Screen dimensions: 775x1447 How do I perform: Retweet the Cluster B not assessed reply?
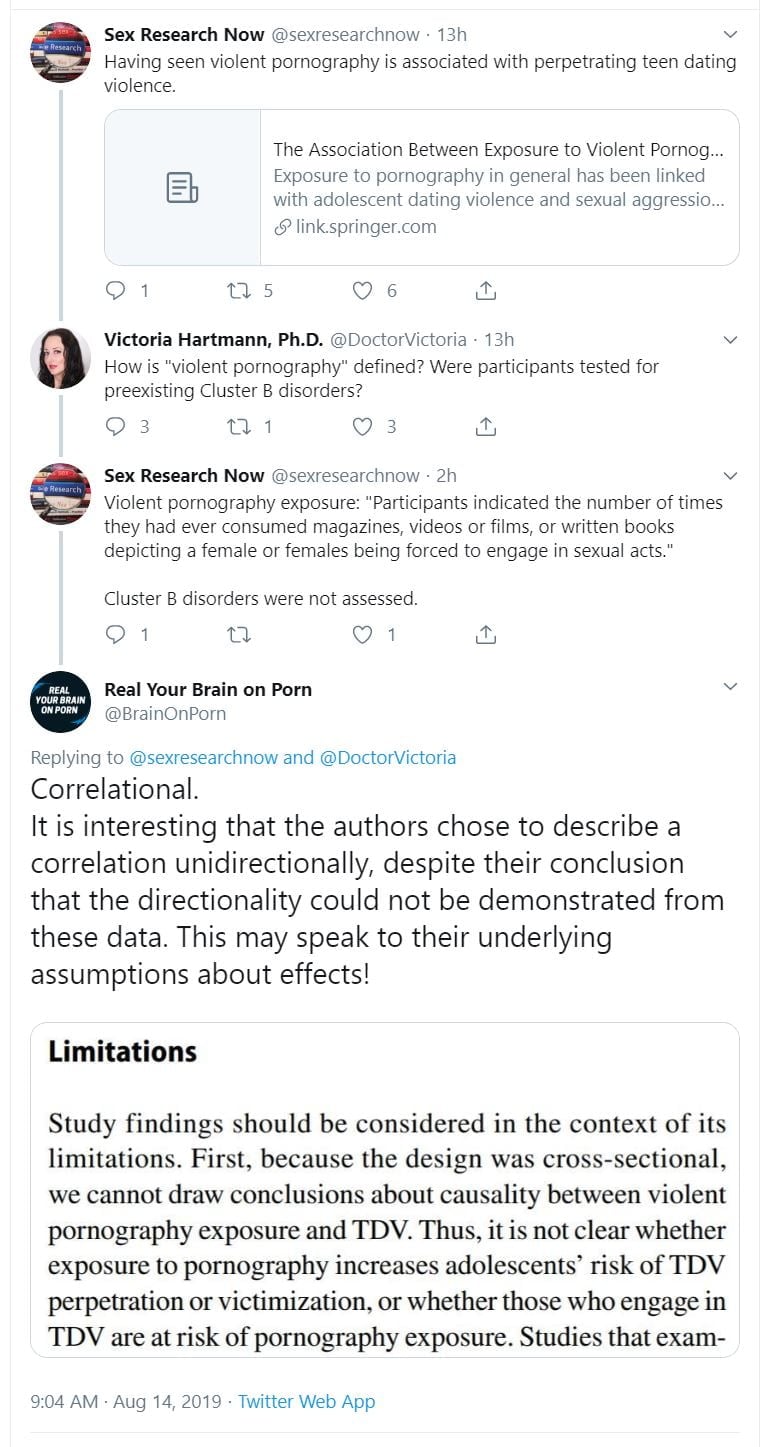(x=238, y=635)
